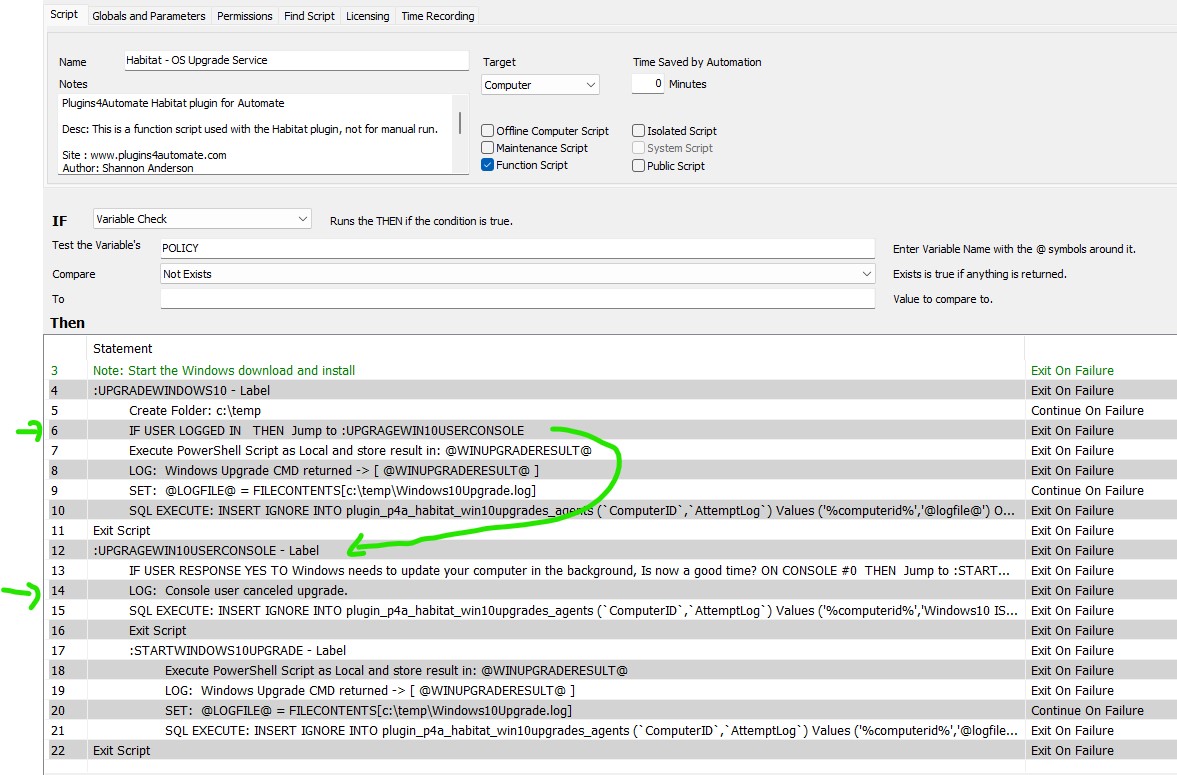
Task: Check the Isolated Script option
Action: coord(639,131)
